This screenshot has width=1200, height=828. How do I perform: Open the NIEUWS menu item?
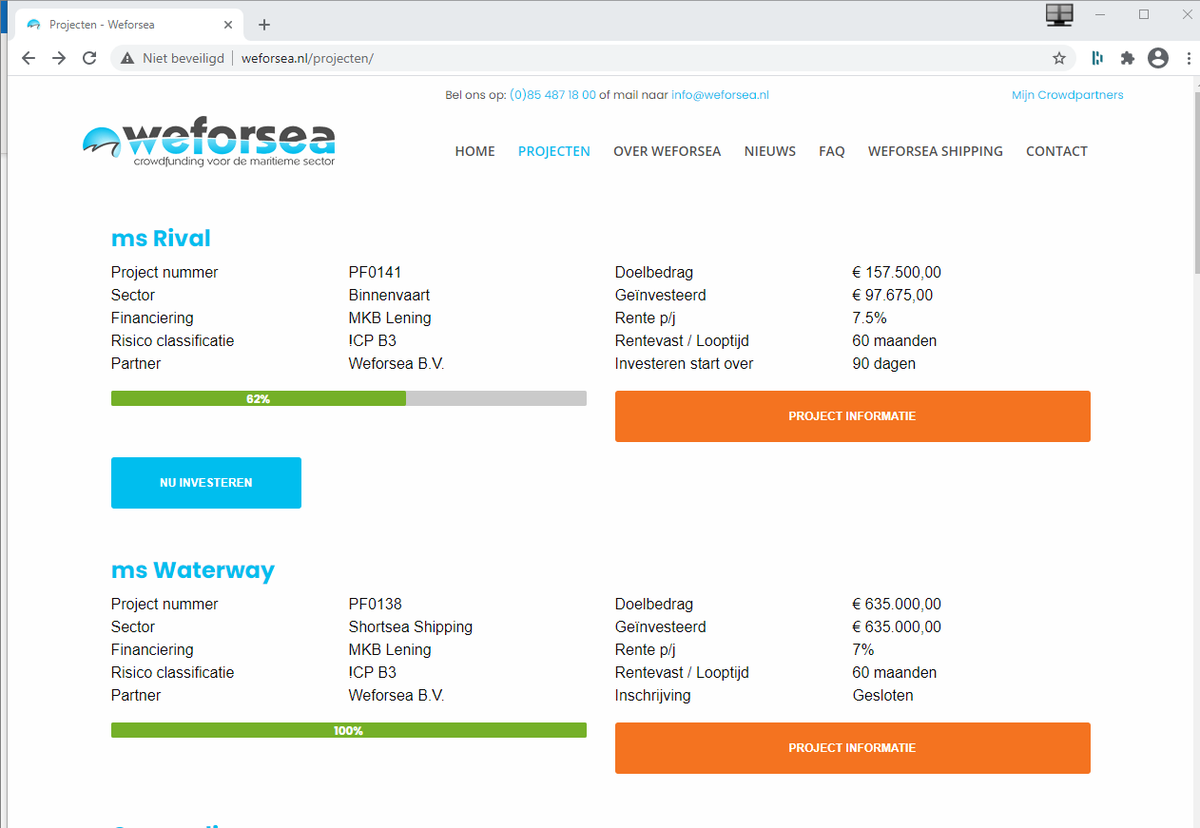[x=770, y=151]
